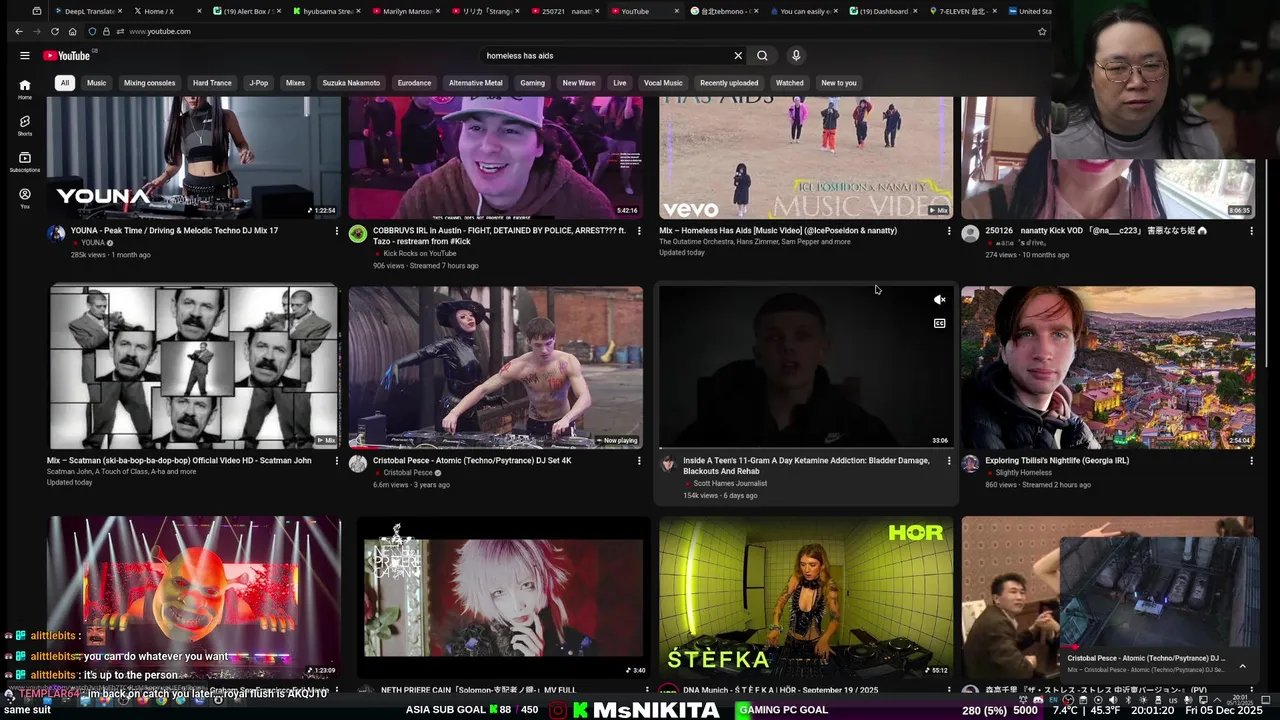Select the Suzuka Nakamoto filter chip
This screenshot has height=720, width=1280.
click(x=351, y=83)
